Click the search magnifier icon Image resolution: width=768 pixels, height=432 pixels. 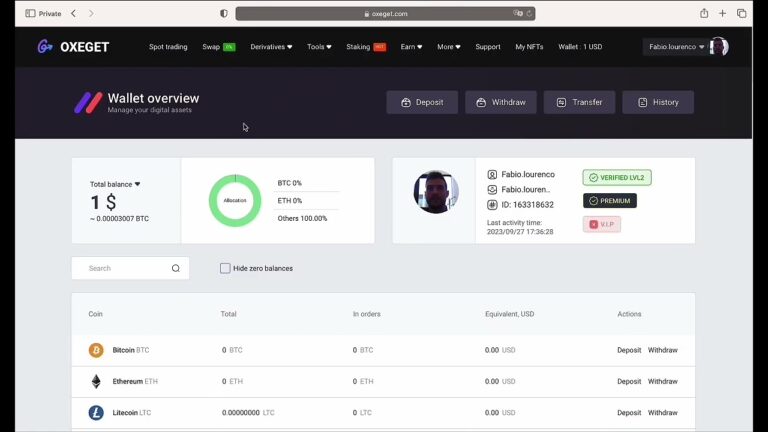(176, 268)
